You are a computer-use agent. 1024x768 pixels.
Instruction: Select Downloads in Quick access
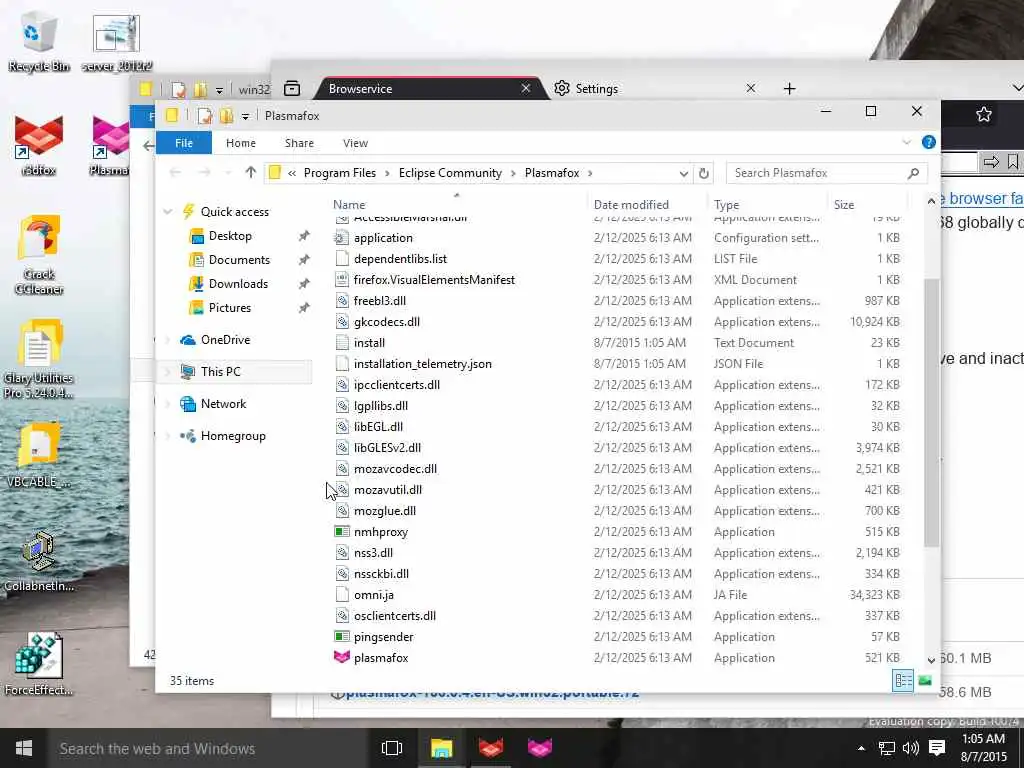(x=238, y=284)
